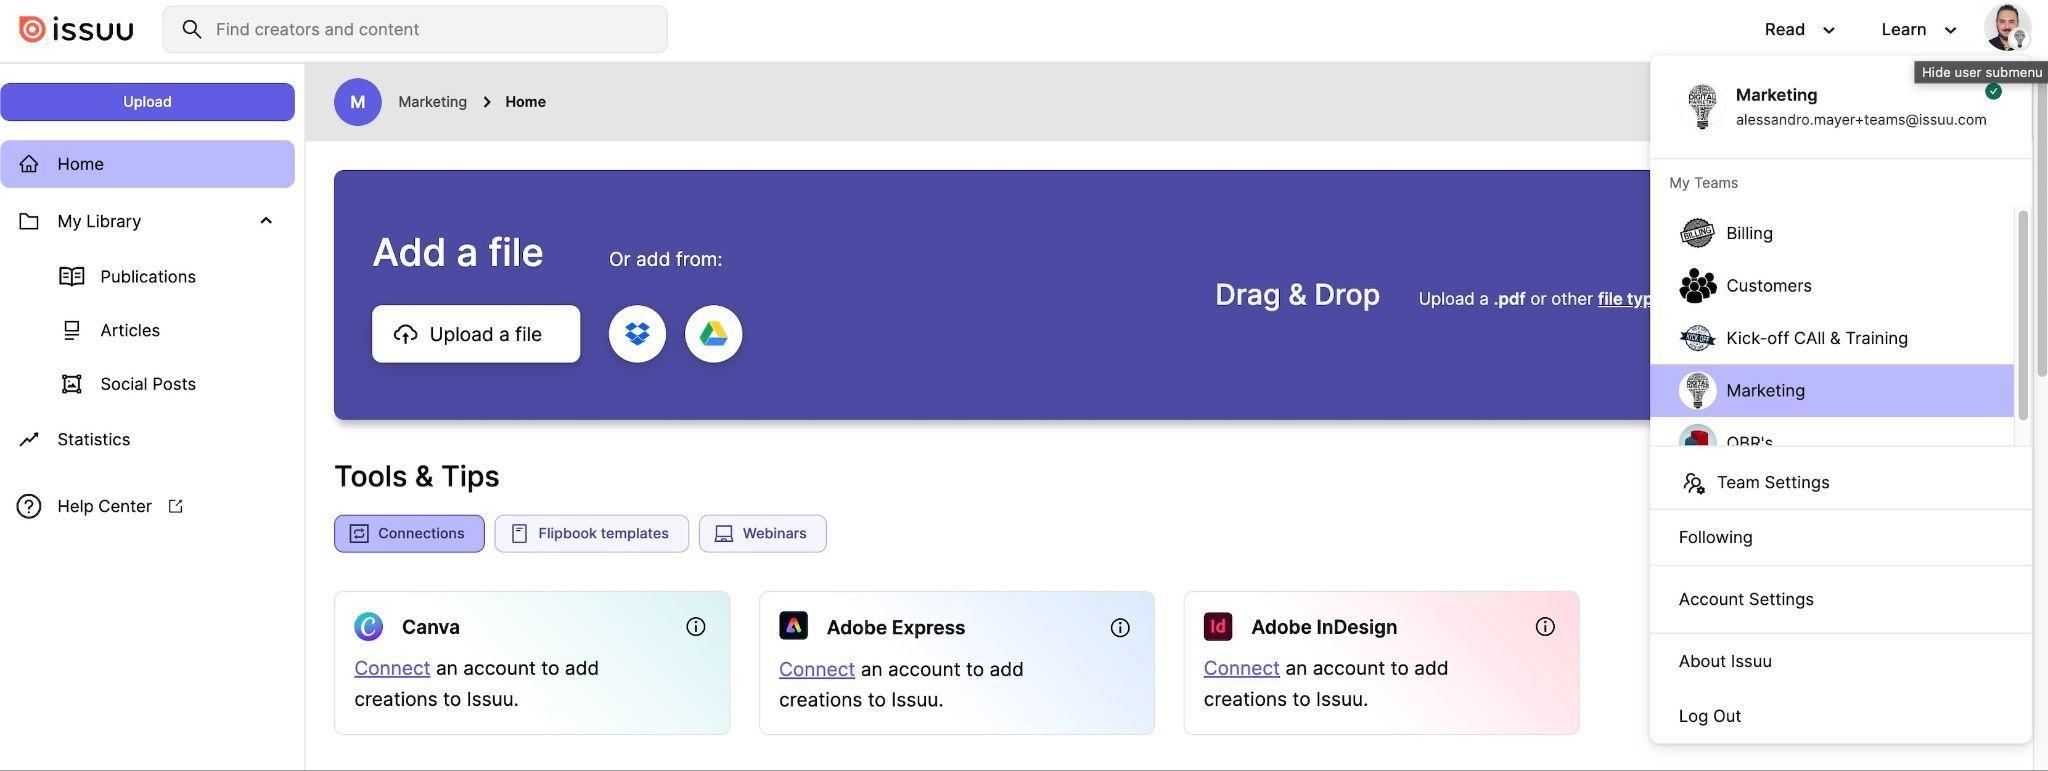Click the Help Center external link icon
2048x771 pixels.
pos(176,506)
